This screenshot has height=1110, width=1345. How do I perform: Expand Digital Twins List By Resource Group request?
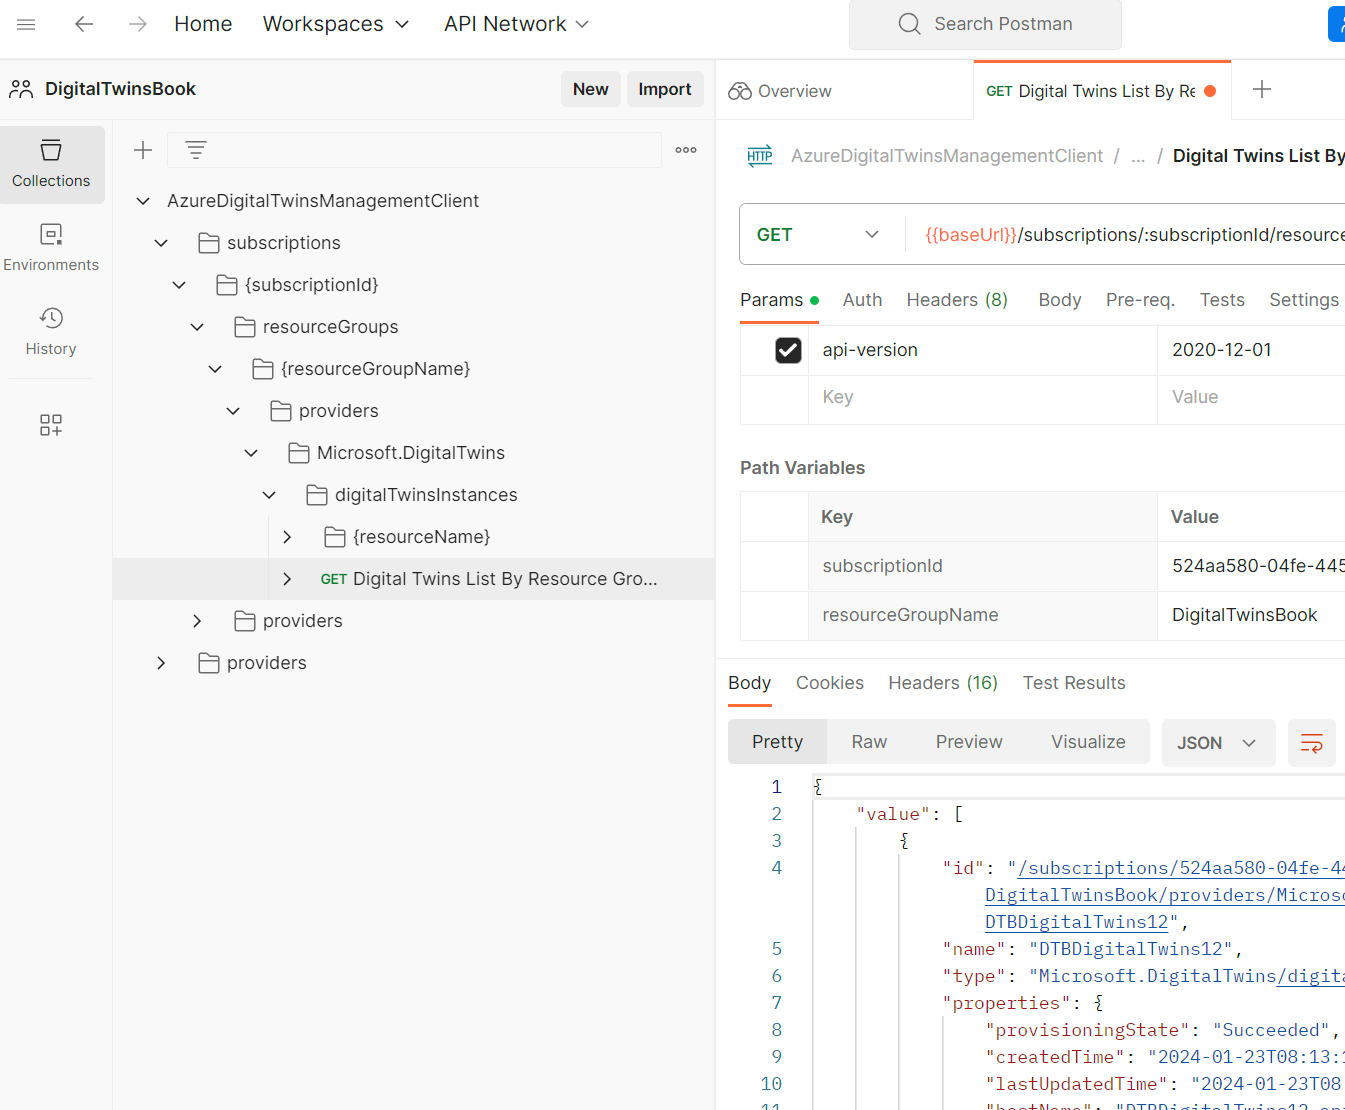coord(287,579)
